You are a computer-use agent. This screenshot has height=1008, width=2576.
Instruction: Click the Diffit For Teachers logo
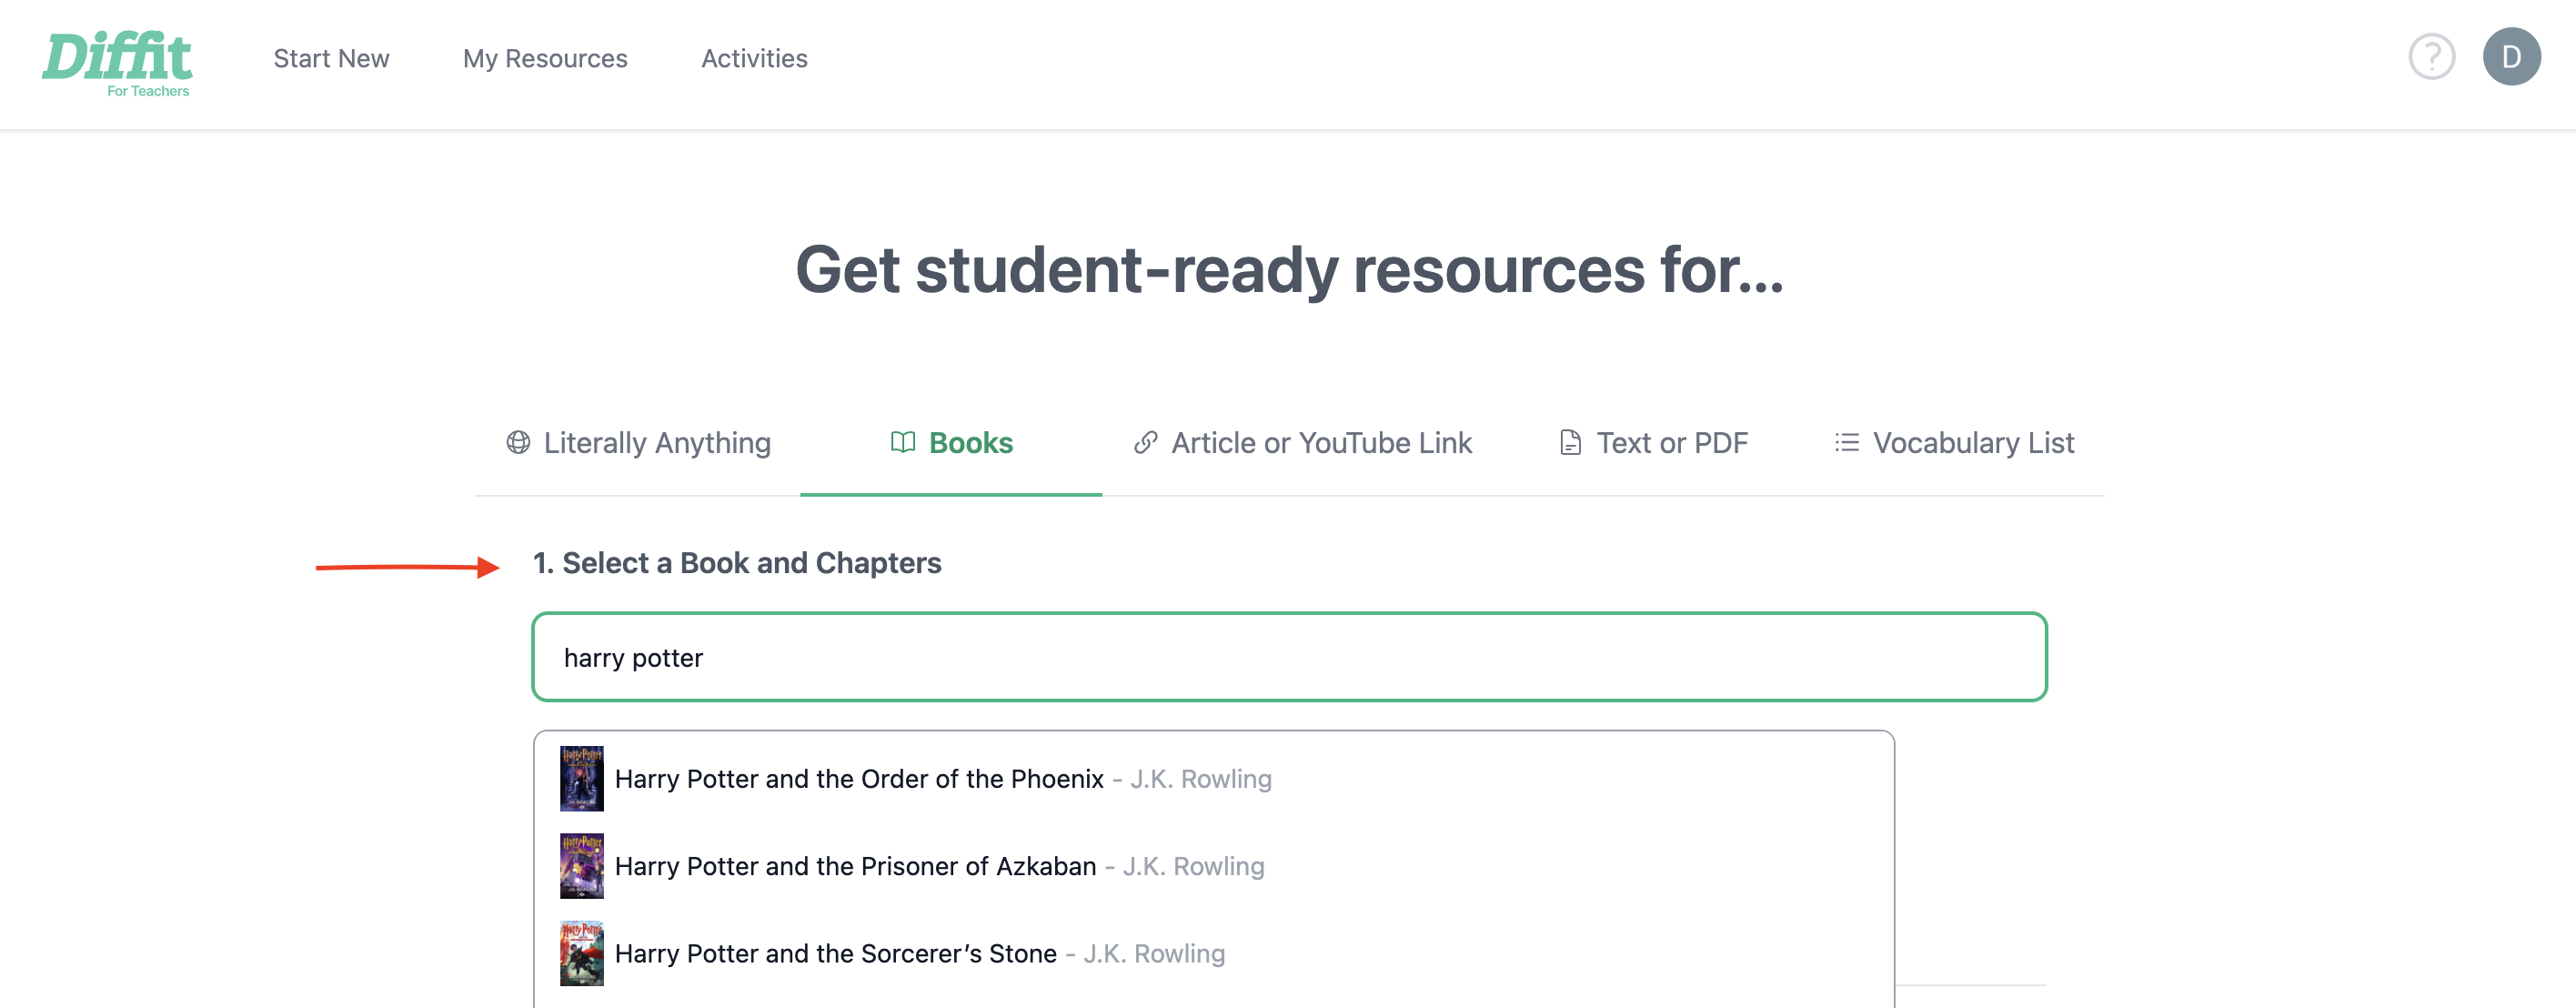click(117, 63)
